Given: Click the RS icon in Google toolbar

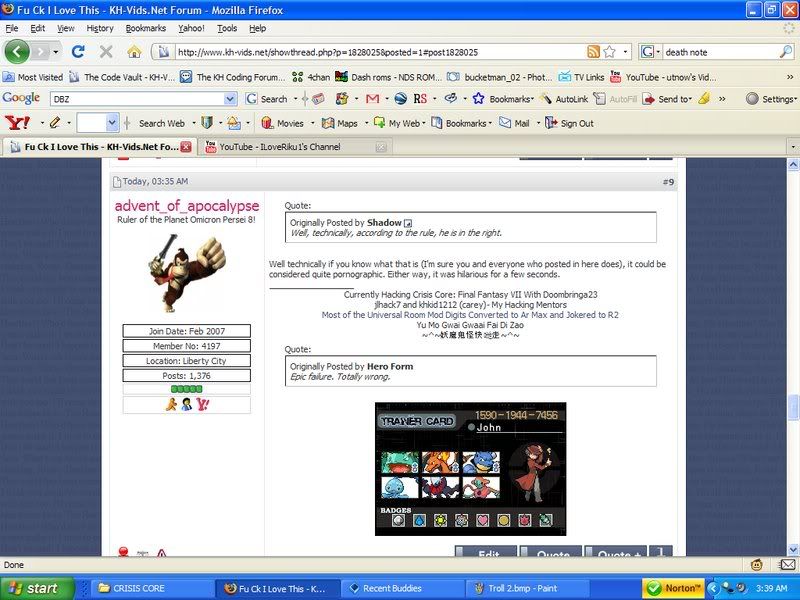Looking at the screenshot, I should (x=420, y=98).
